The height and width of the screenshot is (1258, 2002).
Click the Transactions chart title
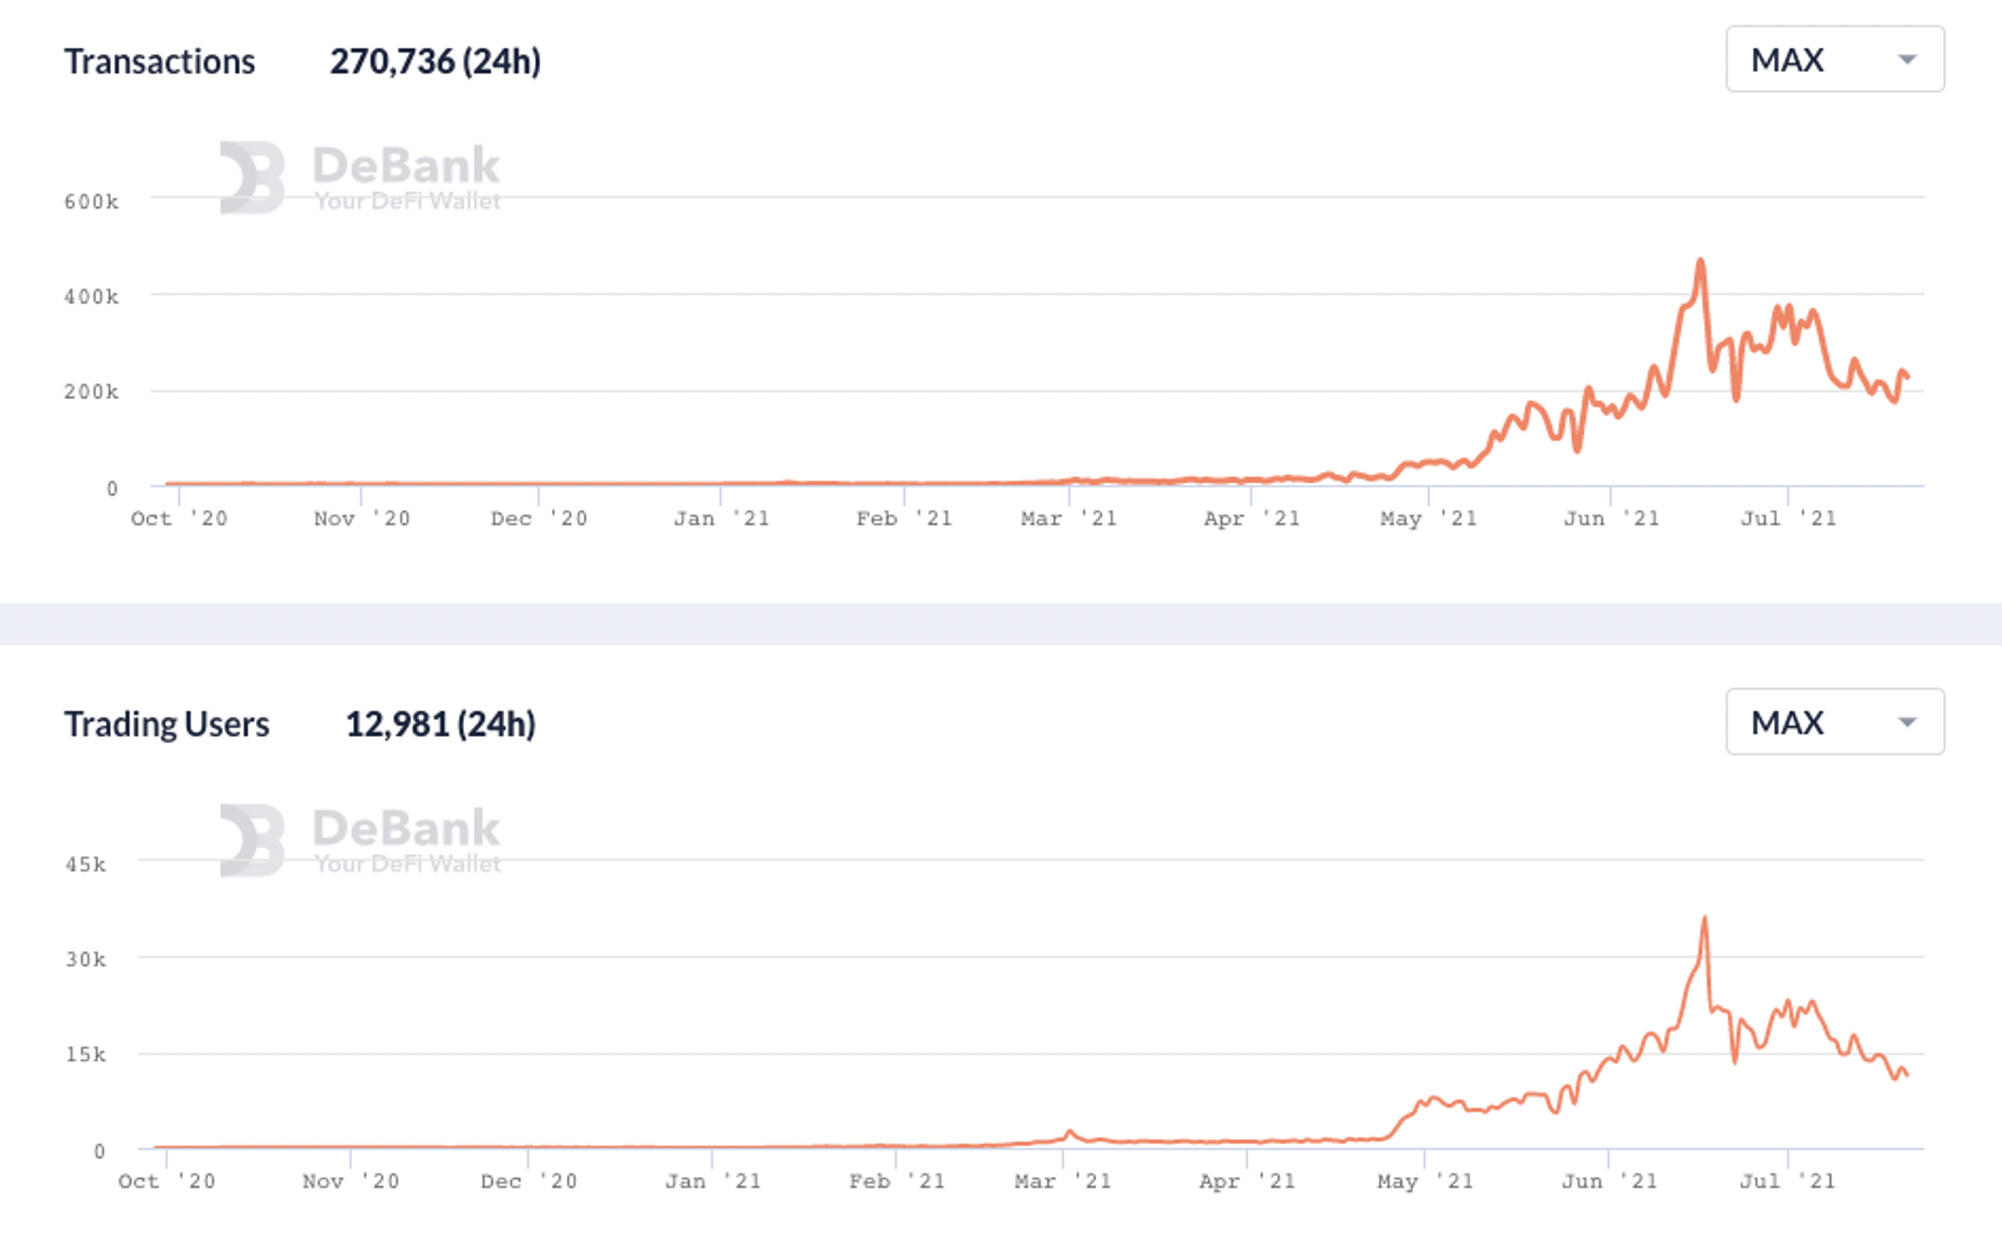pyautogui.click(x=160, y=62)
